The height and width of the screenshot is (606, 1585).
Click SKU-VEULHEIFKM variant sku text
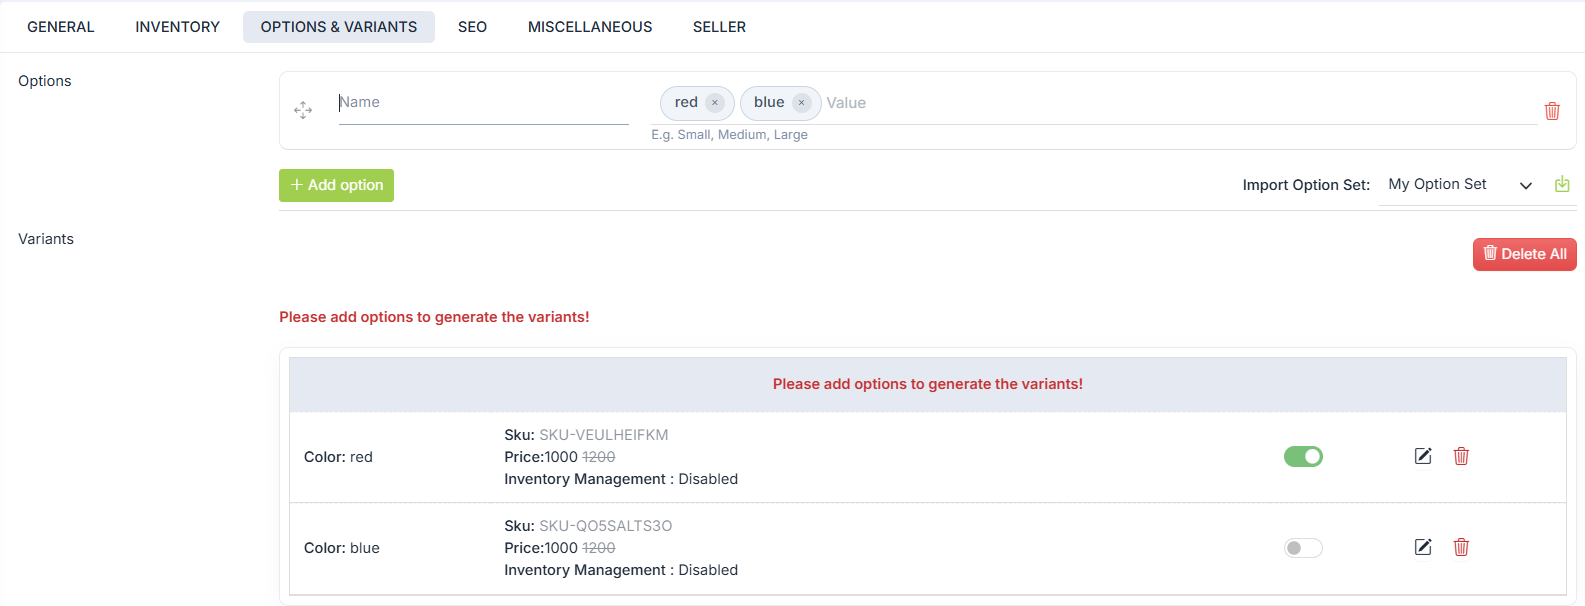pos(605,434)
